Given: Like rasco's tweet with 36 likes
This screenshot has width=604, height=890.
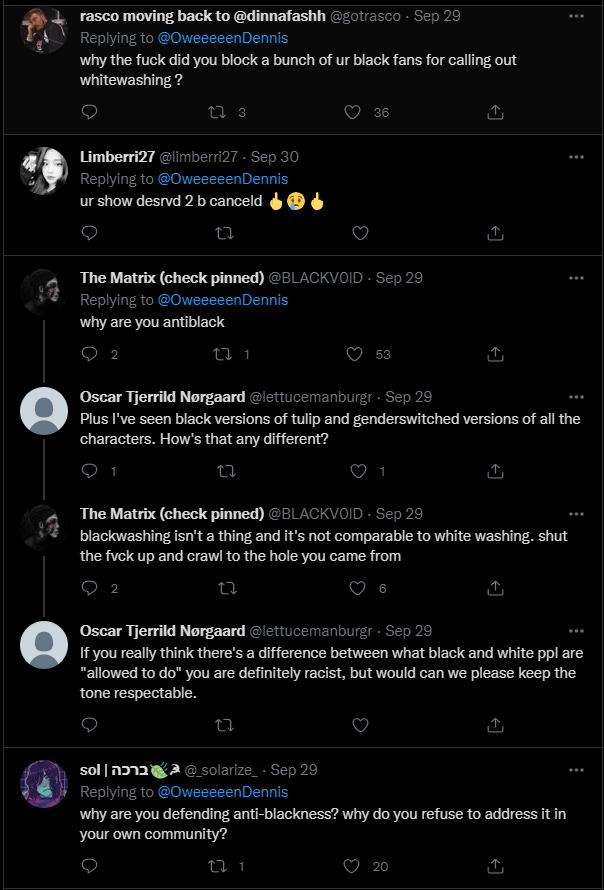Looking at the screenshot, I should point(352,113).
